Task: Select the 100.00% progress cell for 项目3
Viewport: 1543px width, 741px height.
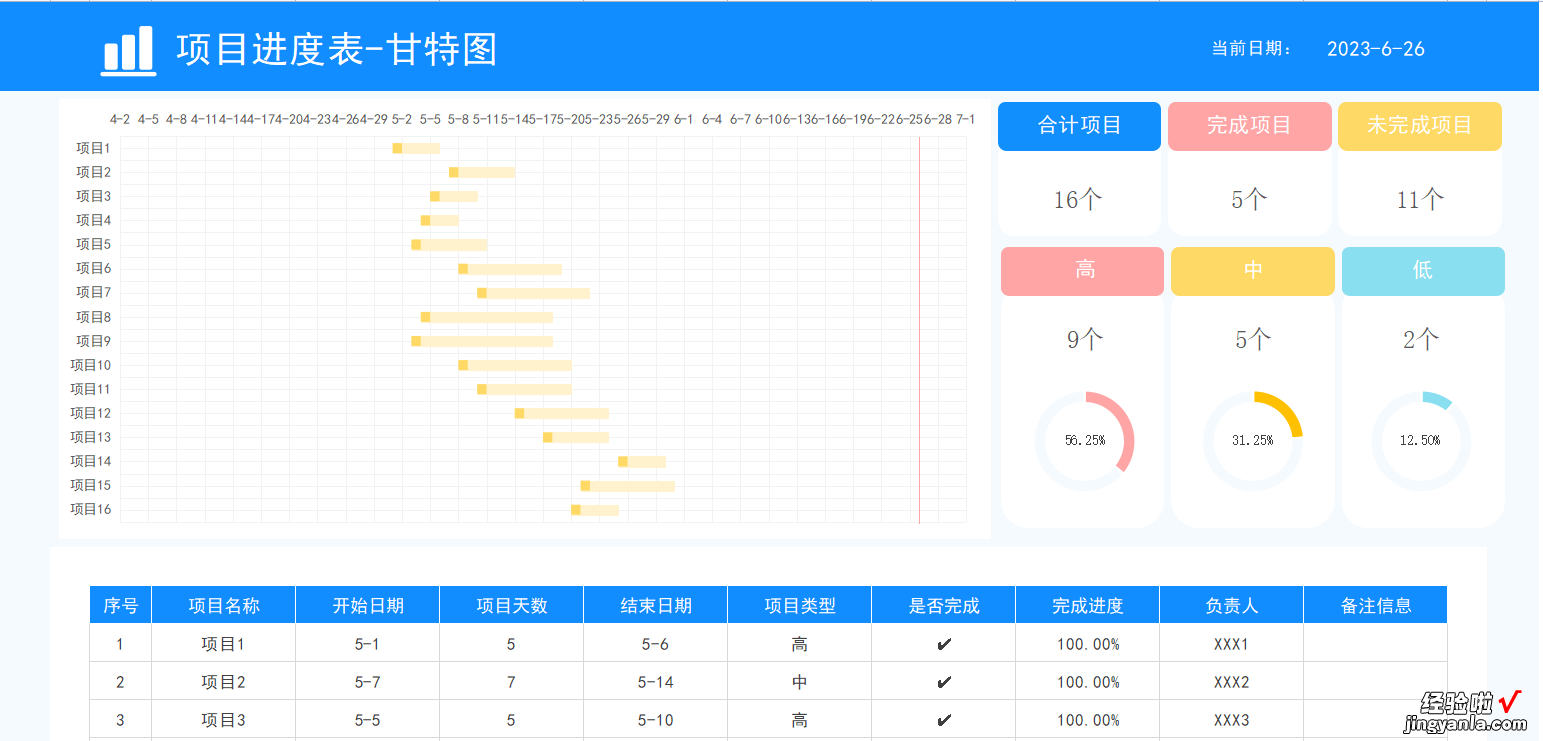Action: (x=1088, y=720)
